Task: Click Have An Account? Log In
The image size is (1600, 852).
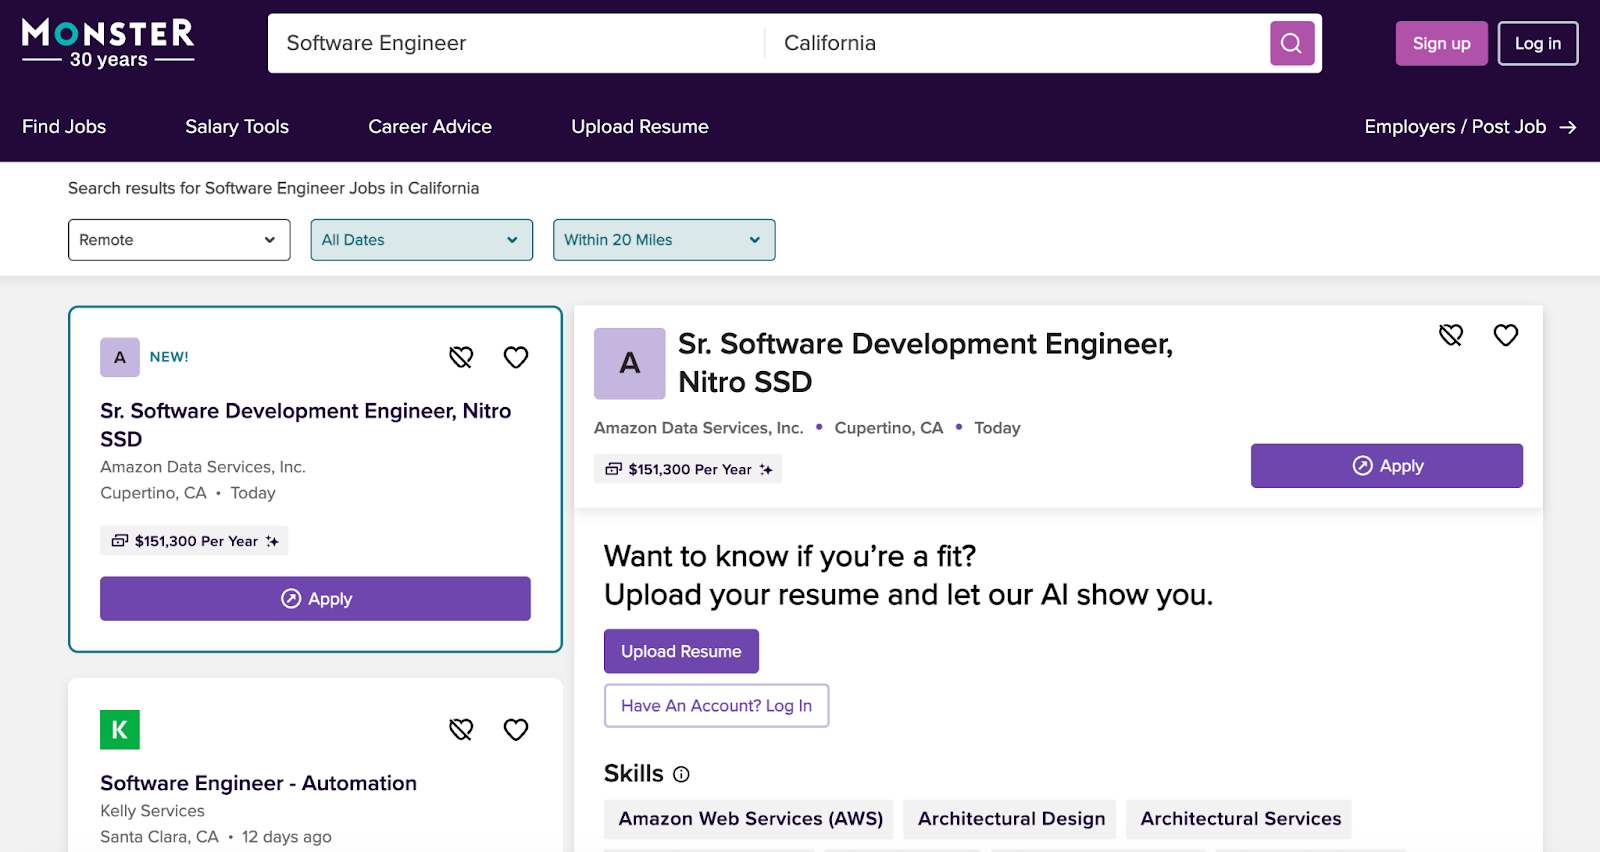Action: pyautogui.click(x=716, y=706)
